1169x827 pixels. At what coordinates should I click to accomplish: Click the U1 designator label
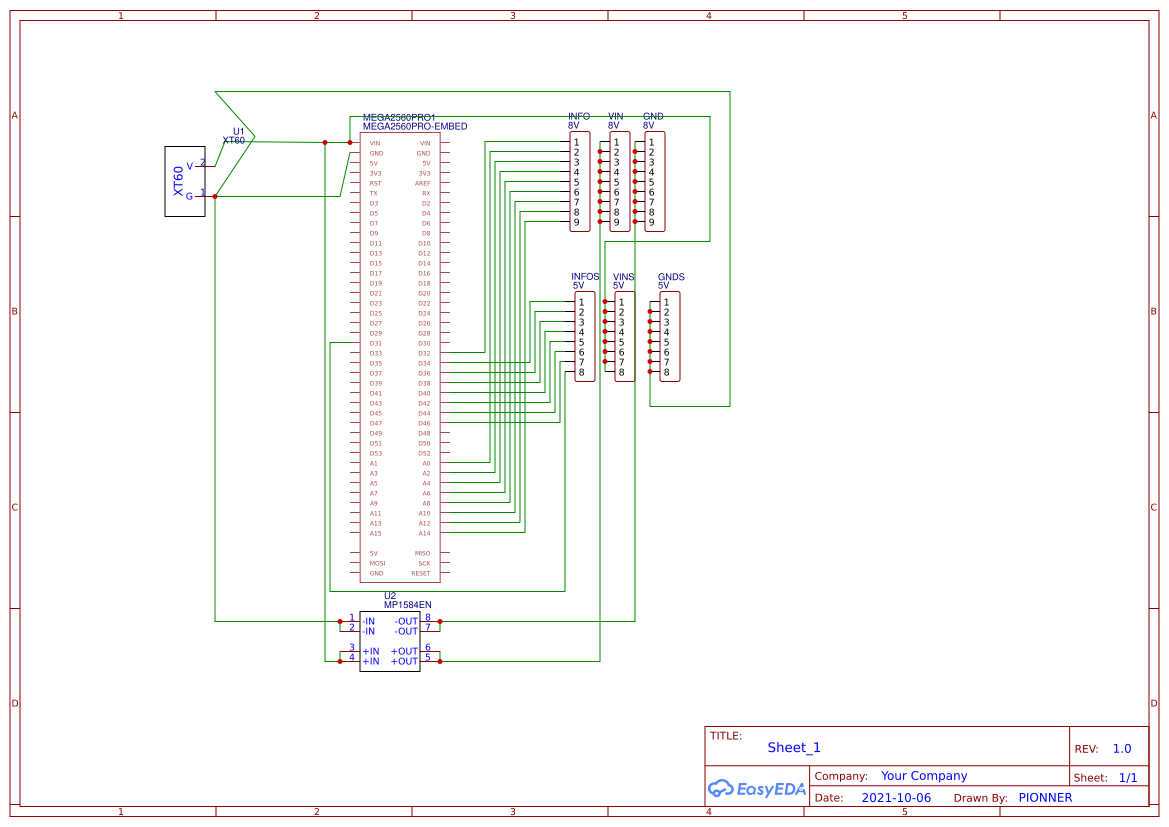tap(239, 131)
